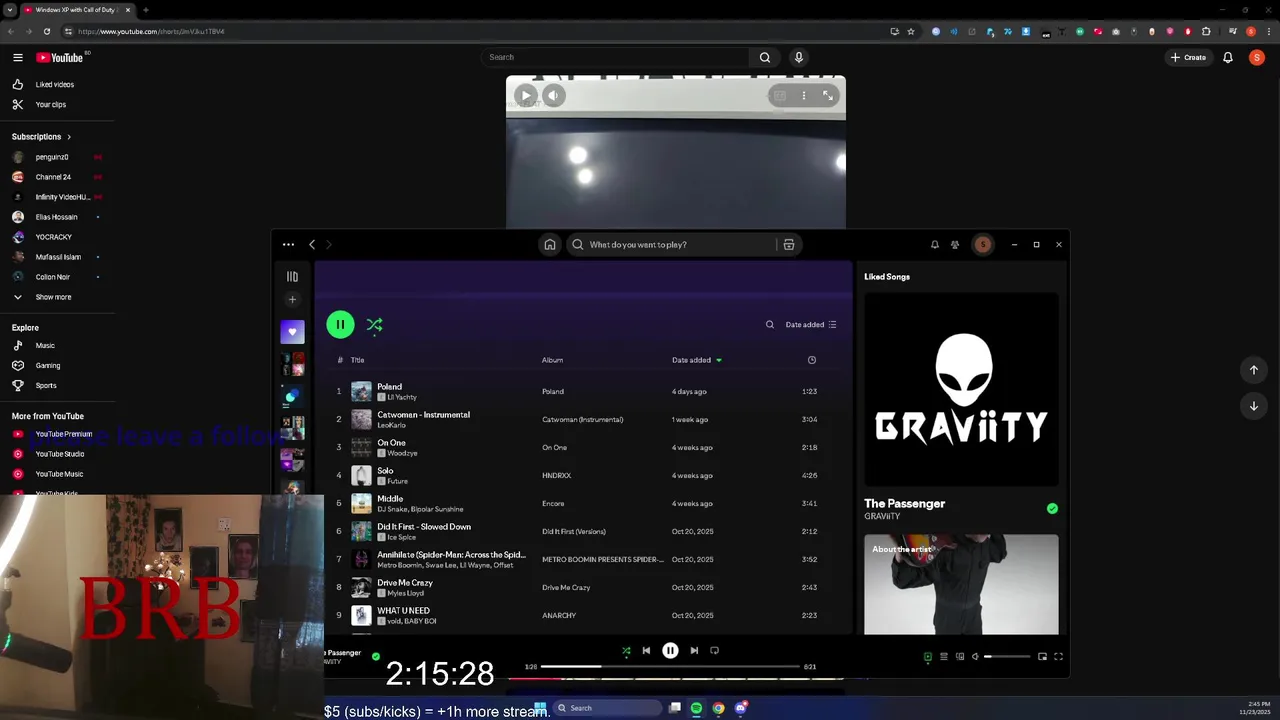Mute the YouTube Shorts video
This screenshot has height=720, width=1280.
point(554,95)
